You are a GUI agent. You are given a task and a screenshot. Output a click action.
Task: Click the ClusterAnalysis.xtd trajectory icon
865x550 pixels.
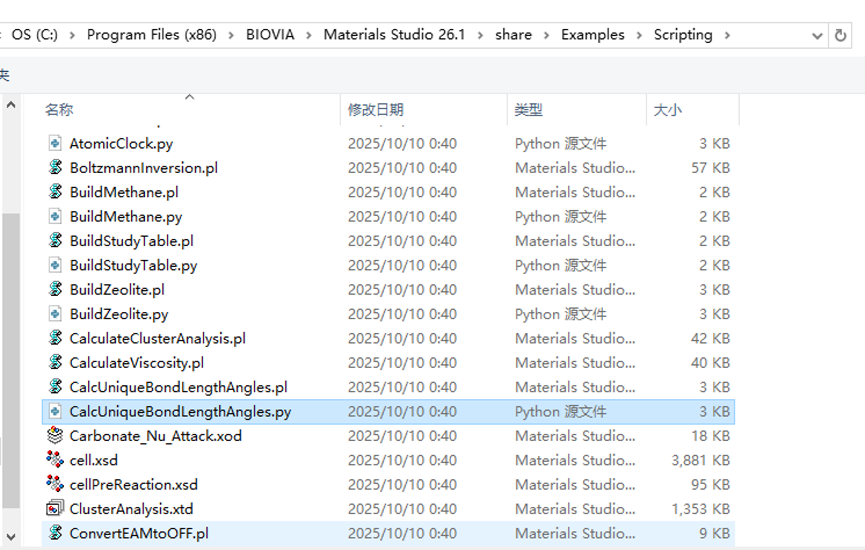[x=55, y=508]
